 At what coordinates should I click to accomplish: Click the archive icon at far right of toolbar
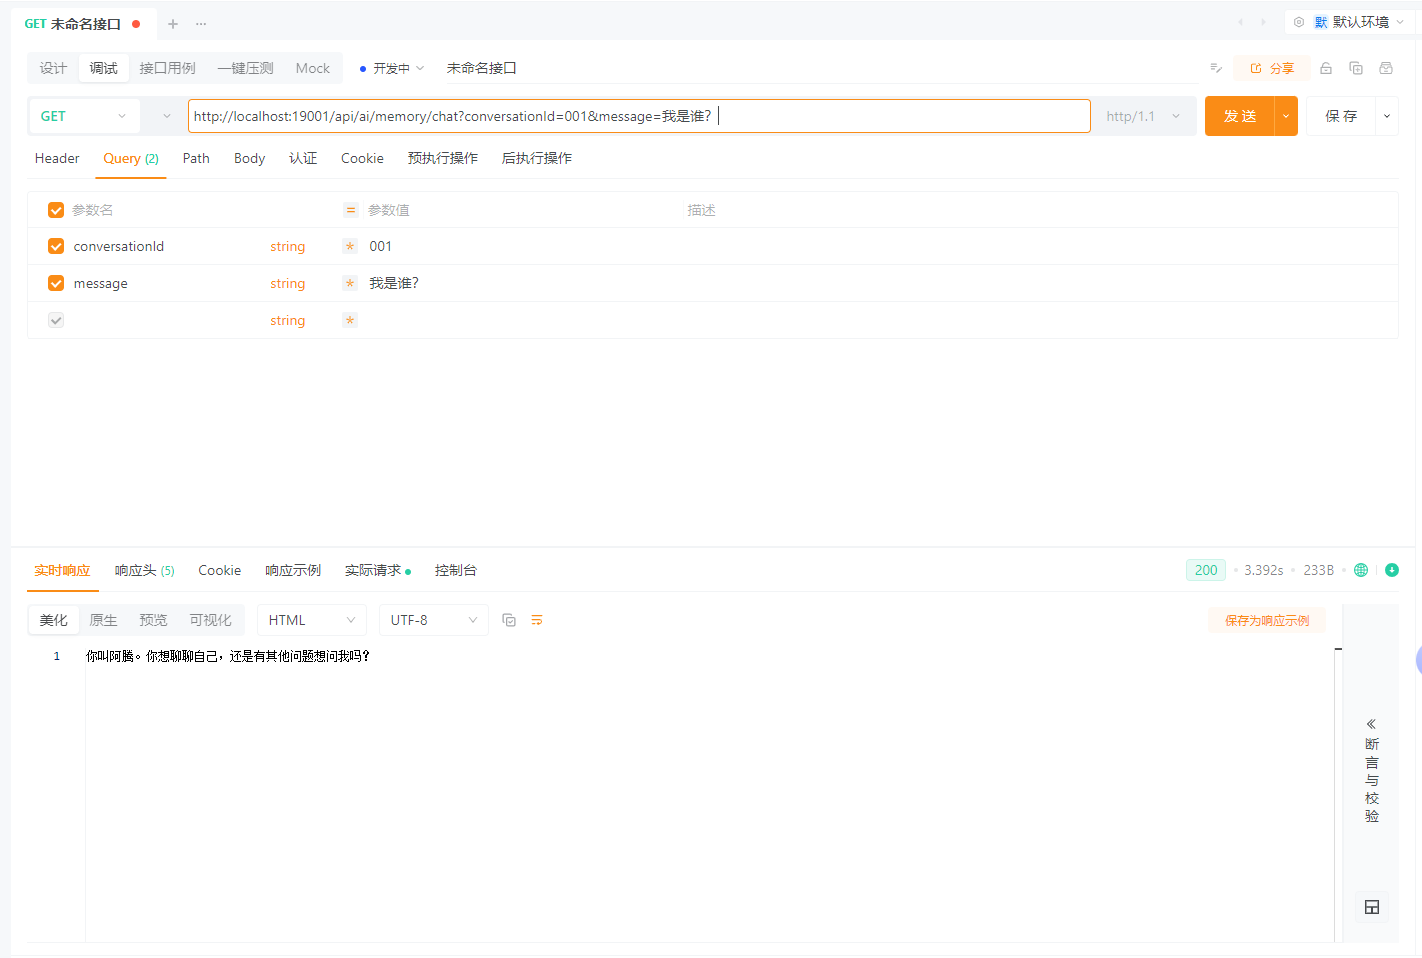click(x=1386, y=68)
